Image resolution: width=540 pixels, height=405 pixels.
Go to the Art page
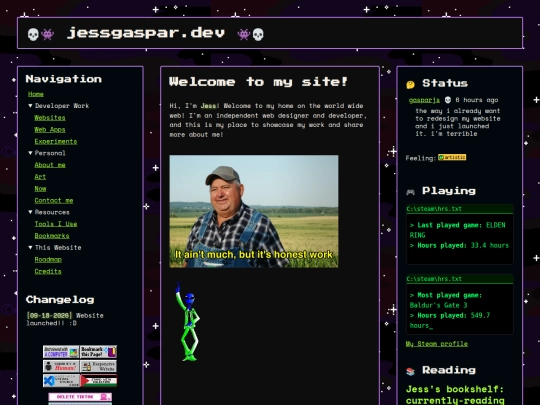pyautogui.click(x=40, y=177)
